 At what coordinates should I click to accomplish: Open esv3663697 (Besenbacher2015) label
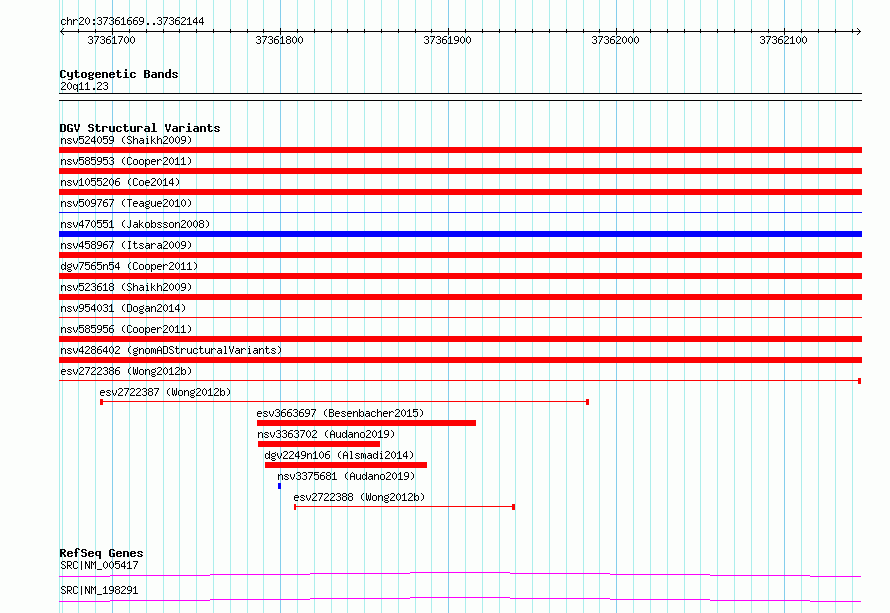coord(340,413)
